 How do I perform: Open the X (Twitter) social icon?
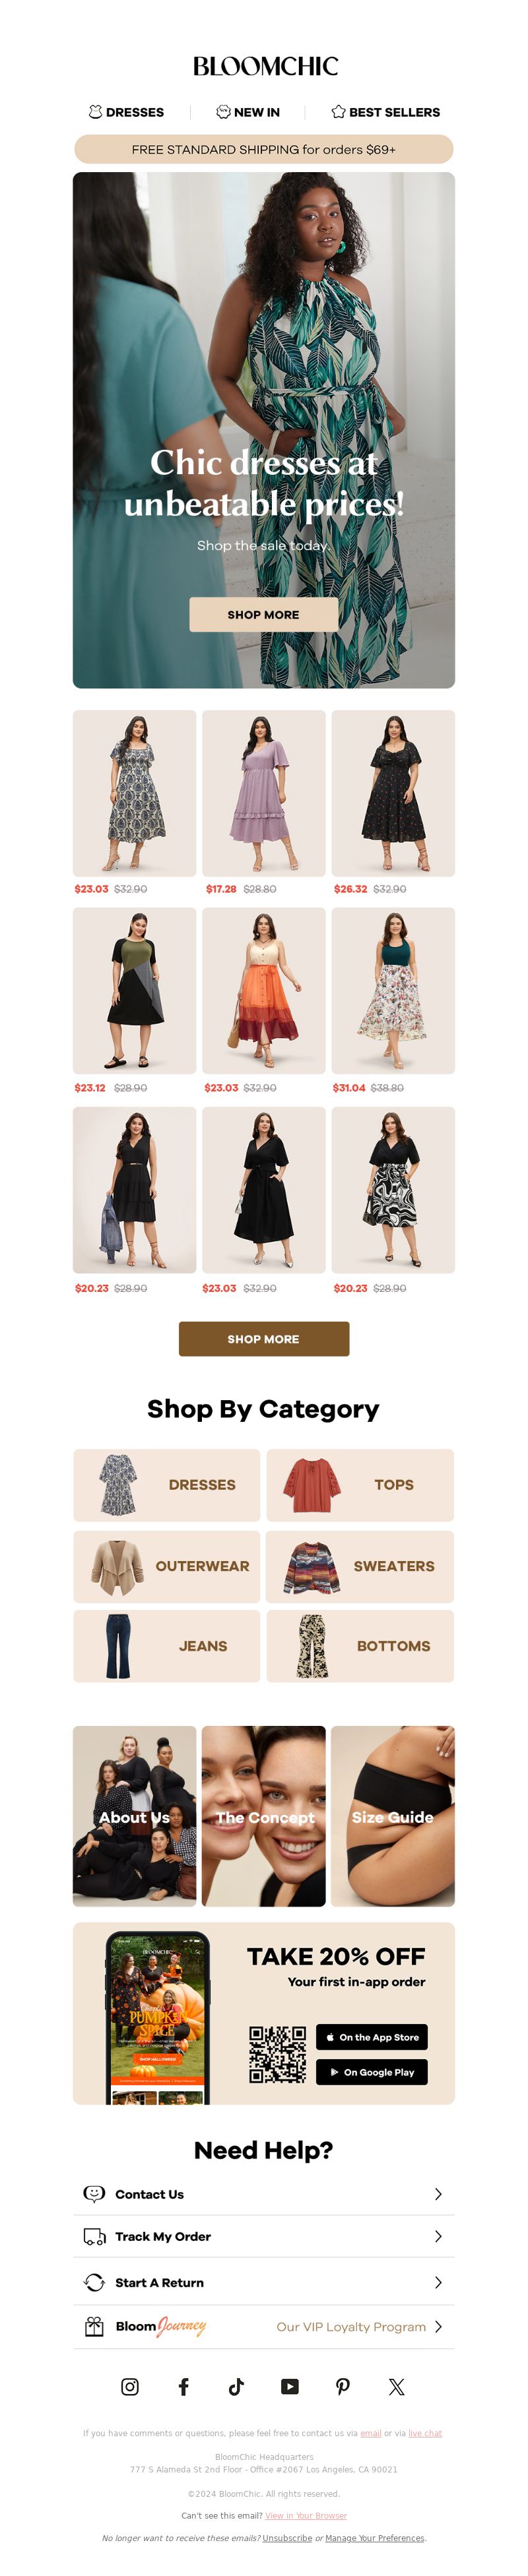tap(396, 2386)
